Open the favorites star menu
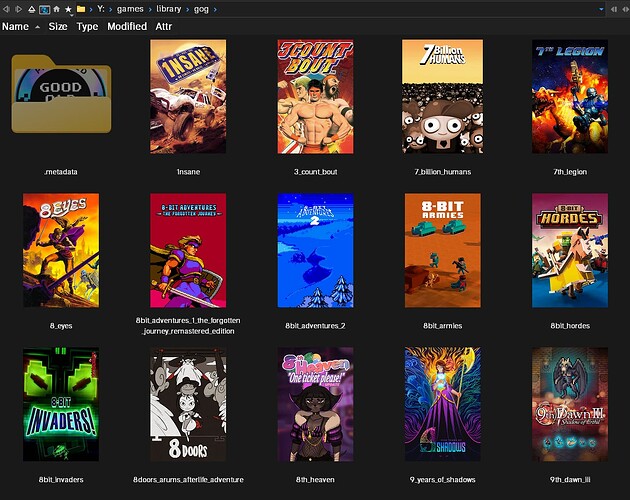Viewport: 630px width, 500px height. click(68, 9)
